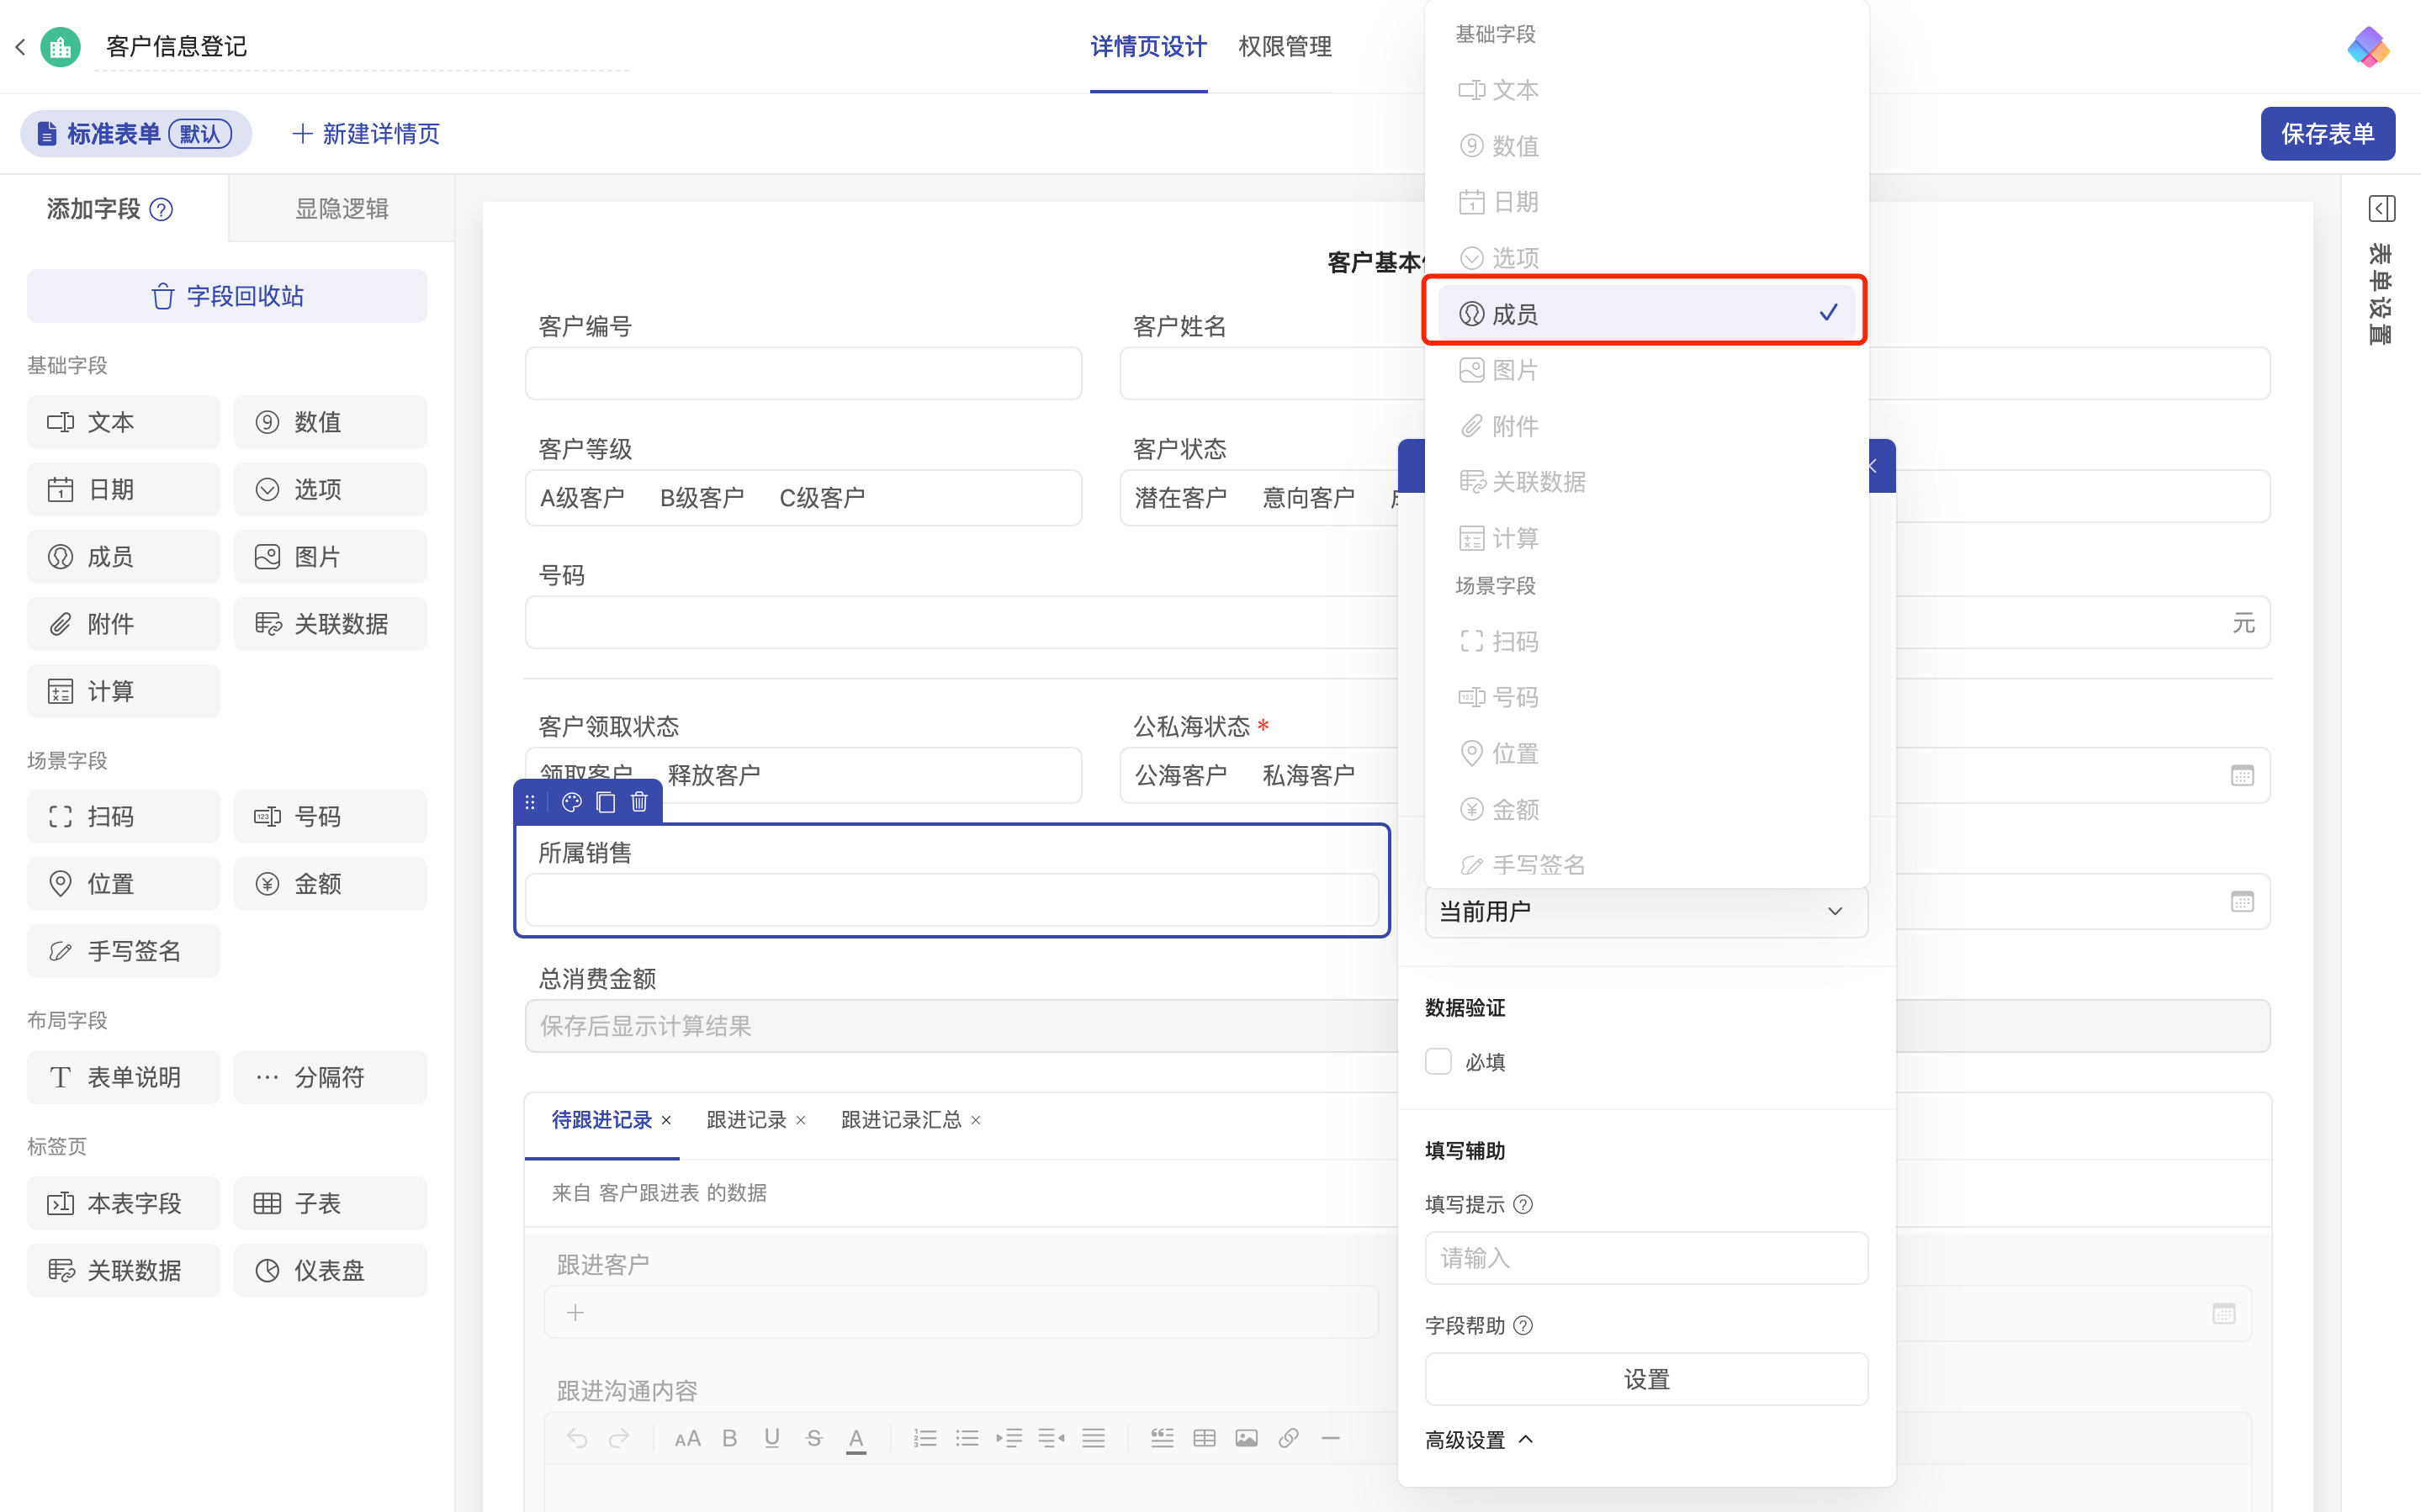Click the help icon next to 添加字段

pos(161,209)
